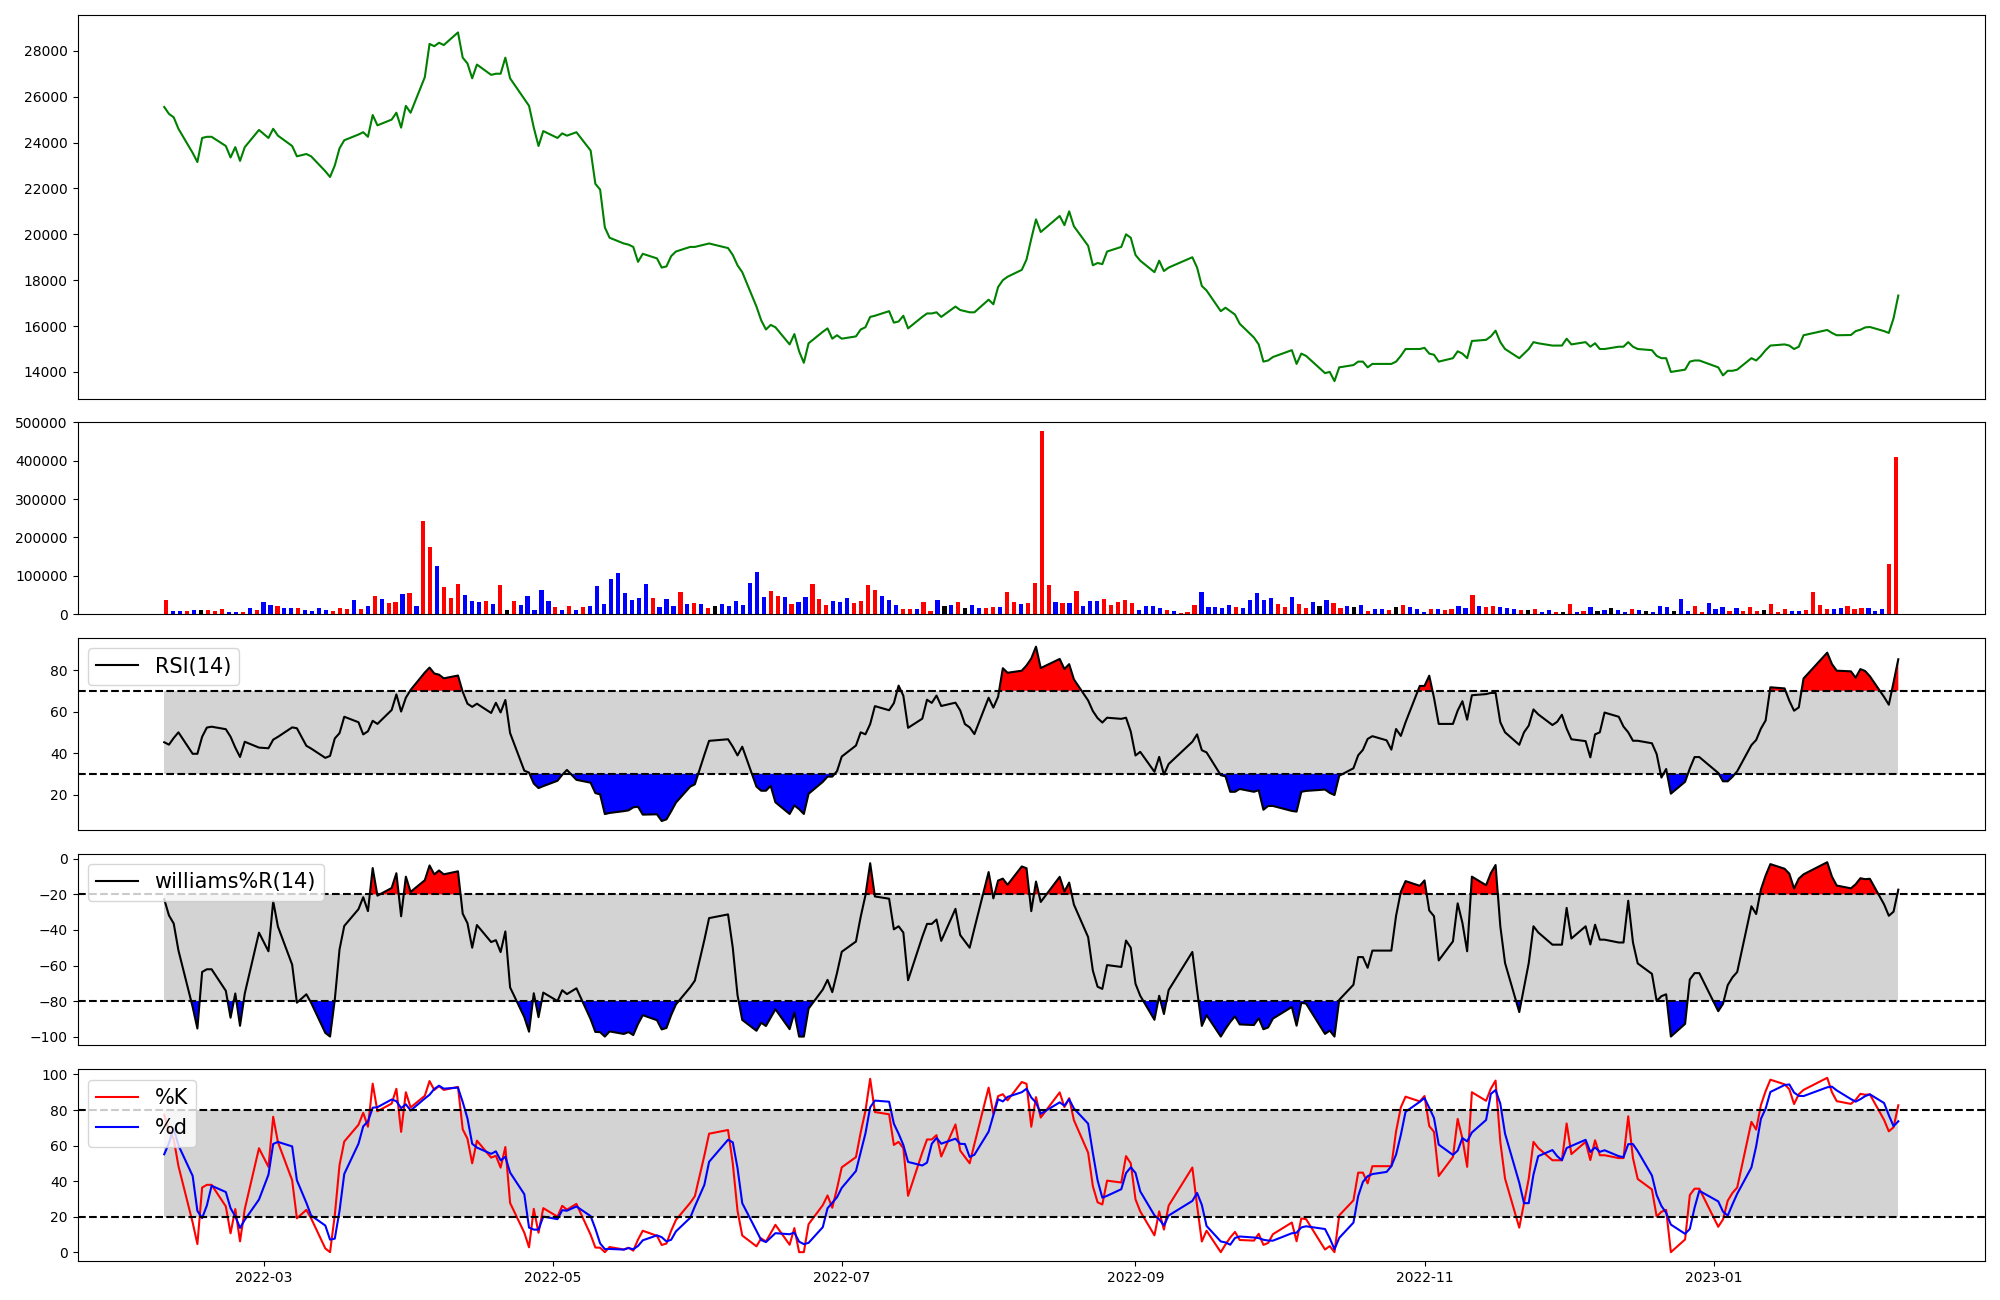This screenshot has height=1300, width=2000.
Task: Click the 2022-07 date label on x-axis
Action: [842, 1277]
